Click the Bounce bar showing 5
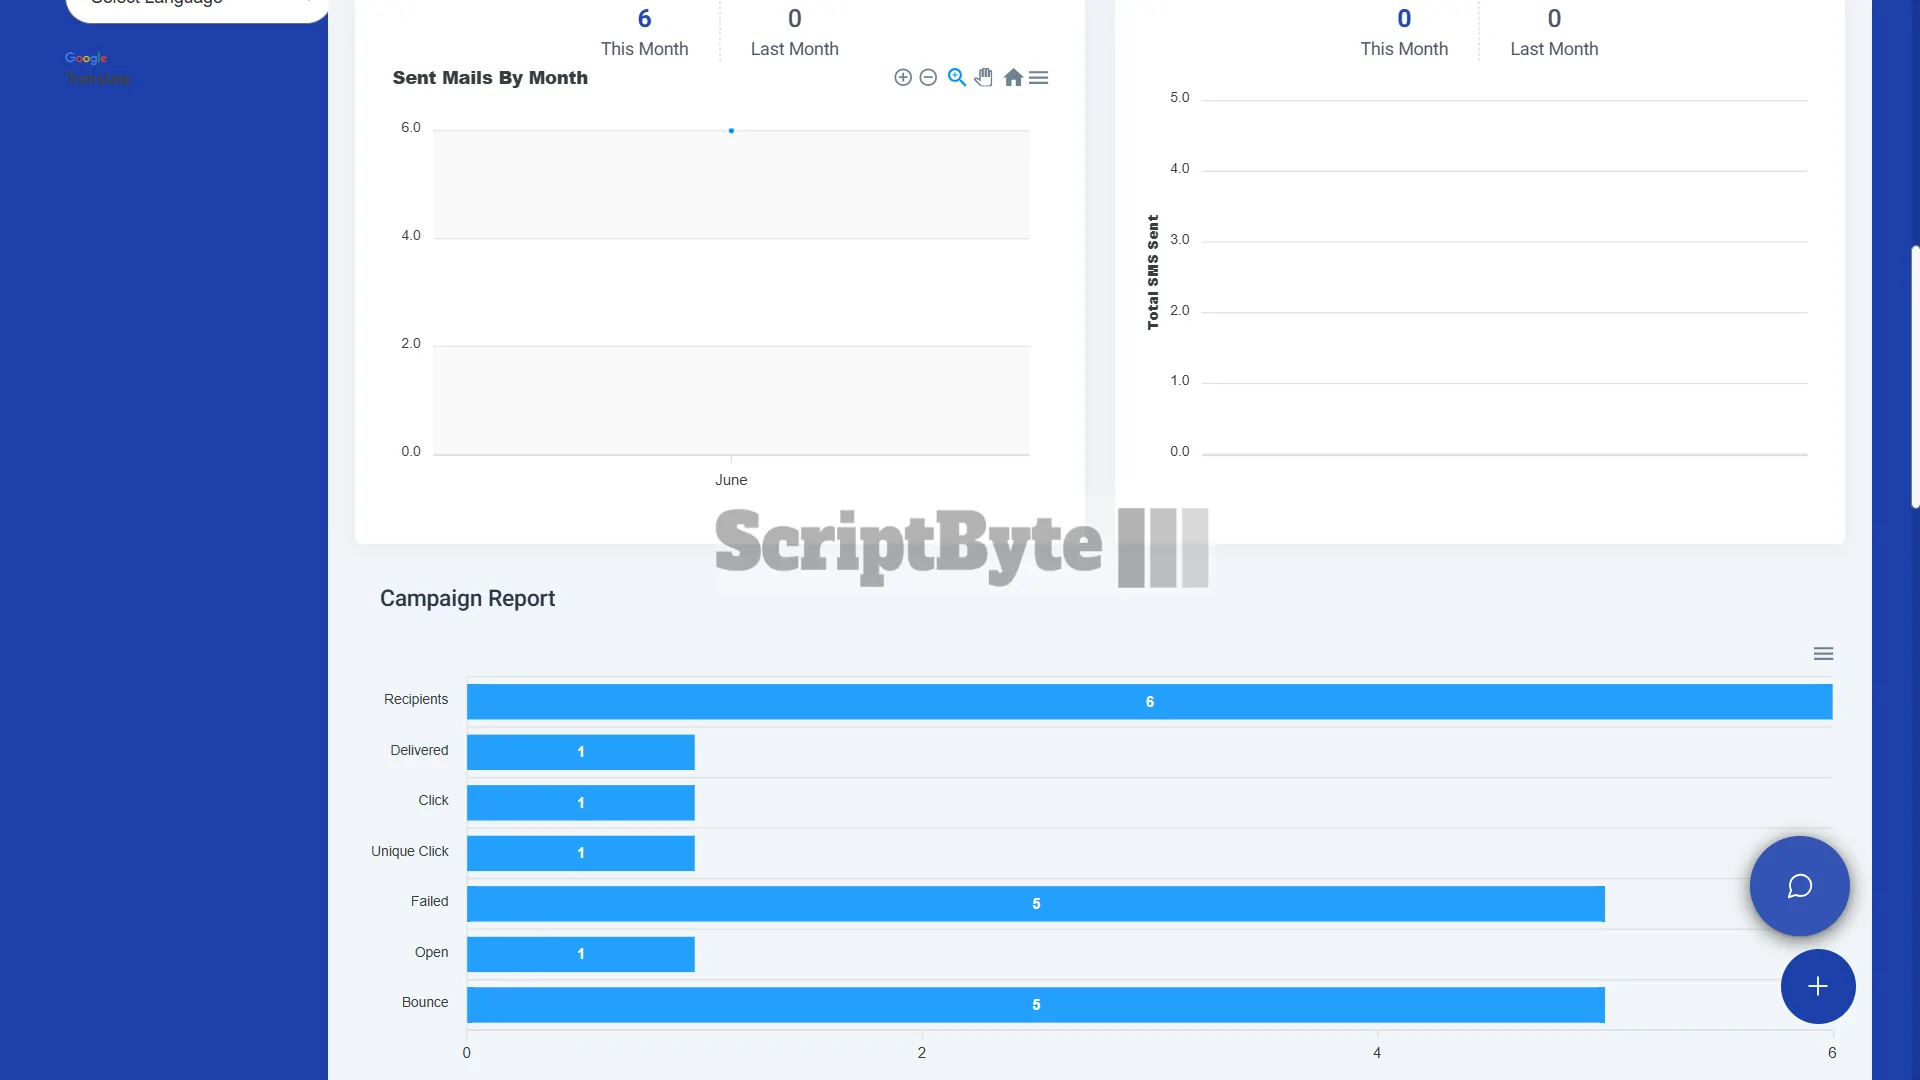This screenshot has height=1080, width=1920. pyautogui.click(x=1035, y=1005)
